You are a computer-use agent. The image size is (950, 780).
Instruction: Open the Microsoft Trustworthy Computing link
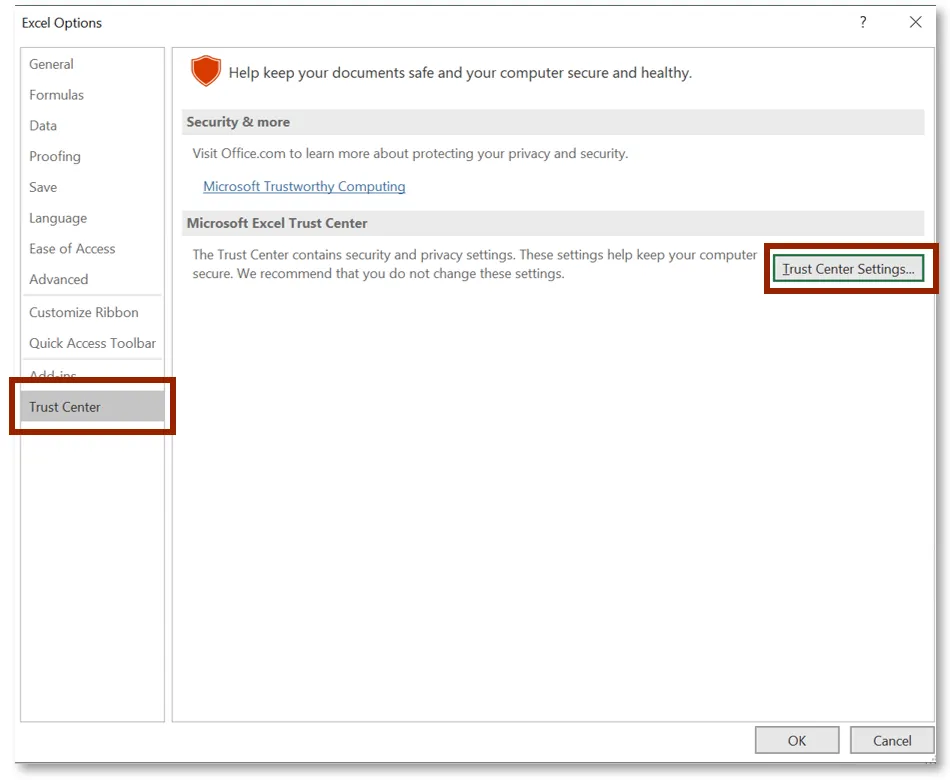coord(304,187)
